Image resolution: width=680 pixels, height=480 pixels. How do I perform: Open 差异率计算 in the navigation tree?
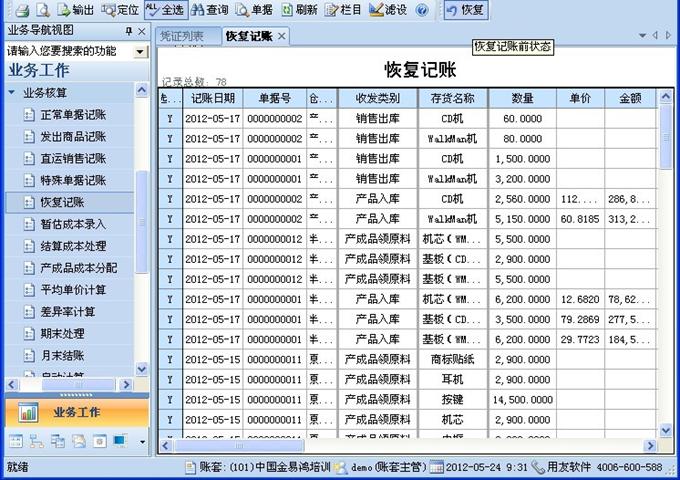[68, 311]
